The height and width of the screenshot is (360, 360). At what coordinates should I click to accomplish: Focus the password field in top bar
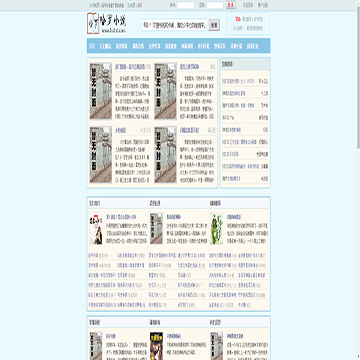click(x=215, y=5)
